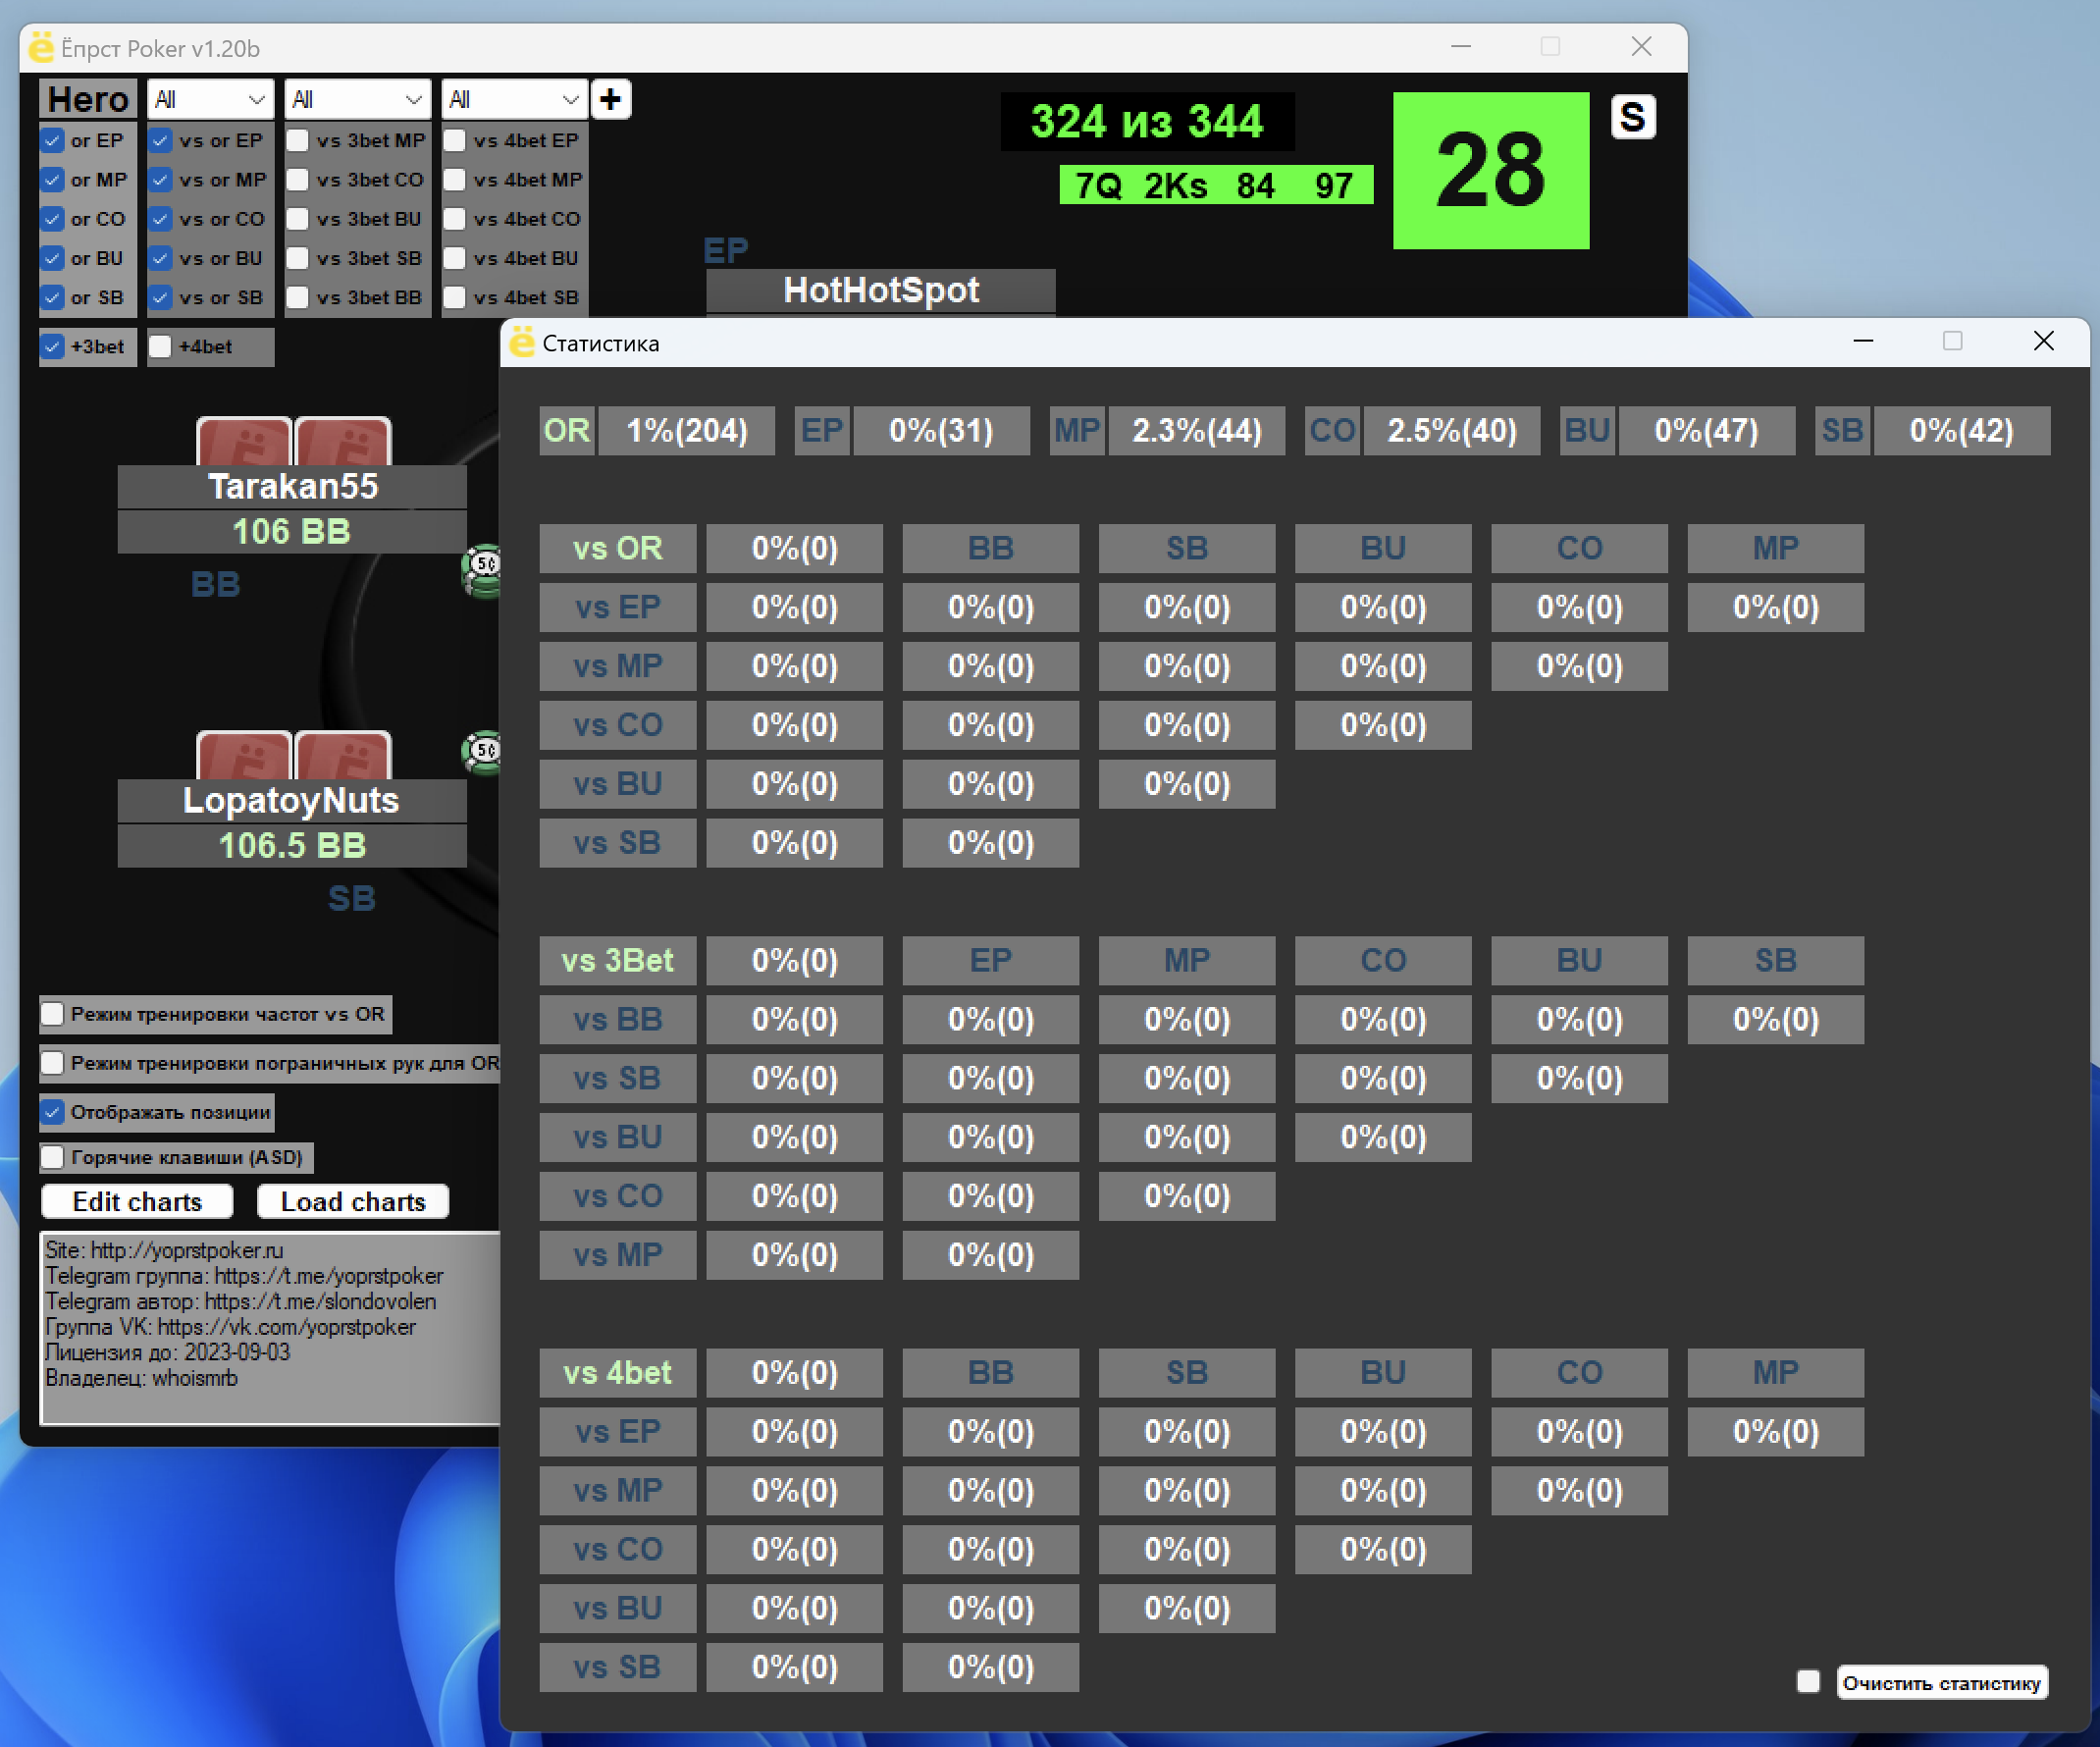
Task: Click the Ёпрст Poker app icon in title bar
Action: [x=42, y=47]
